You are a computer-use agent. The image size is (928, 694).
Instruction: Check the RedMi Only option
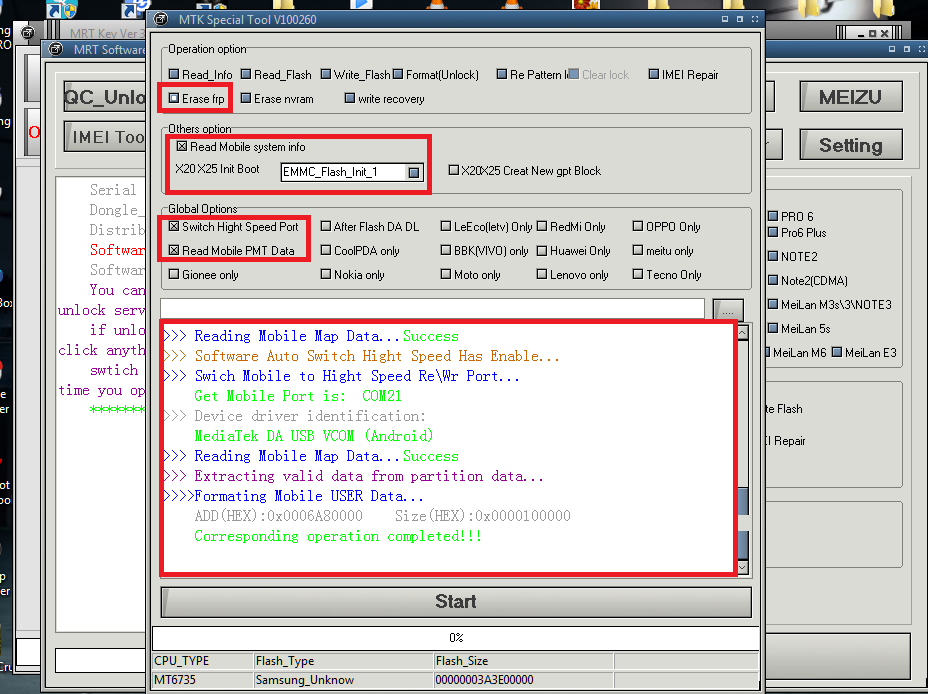pos(542,226)
